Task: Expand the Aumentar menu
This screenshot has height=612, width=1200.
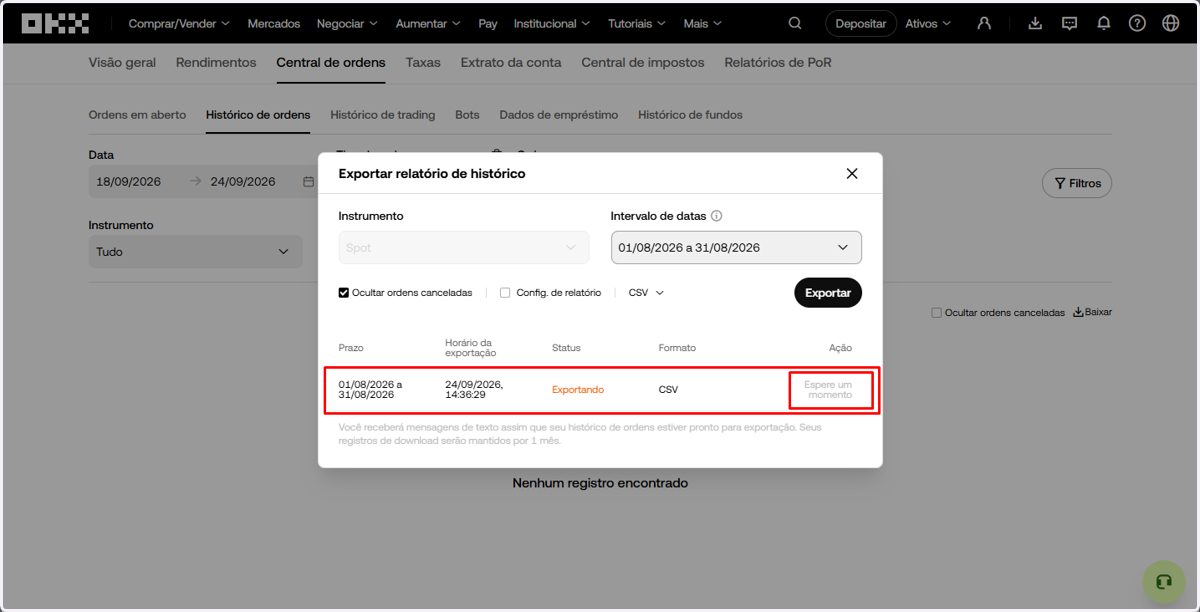Action: point(428,23)
